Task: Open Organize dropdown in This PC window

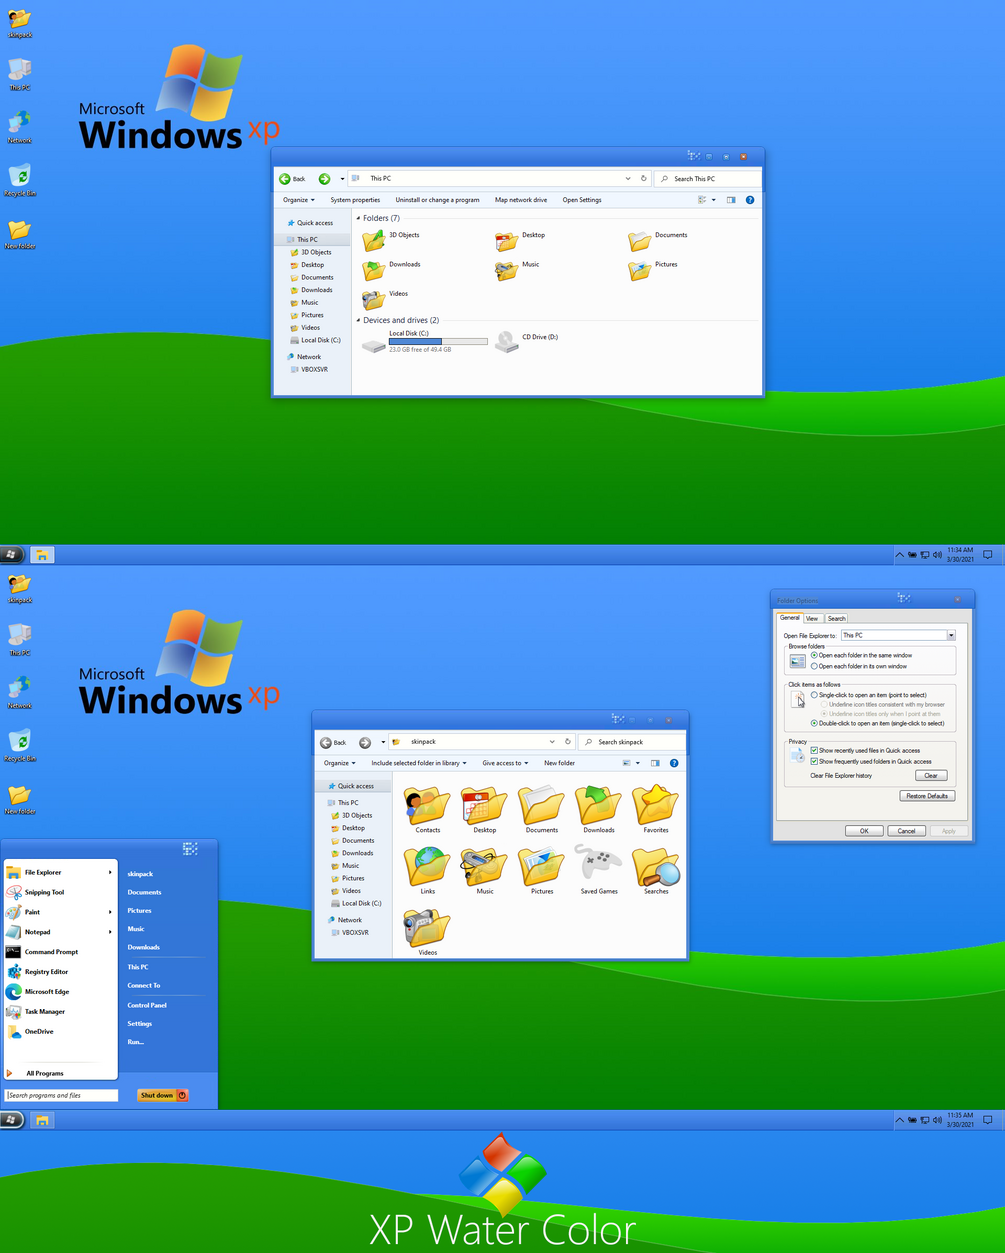Action: [x=298, y=200]
